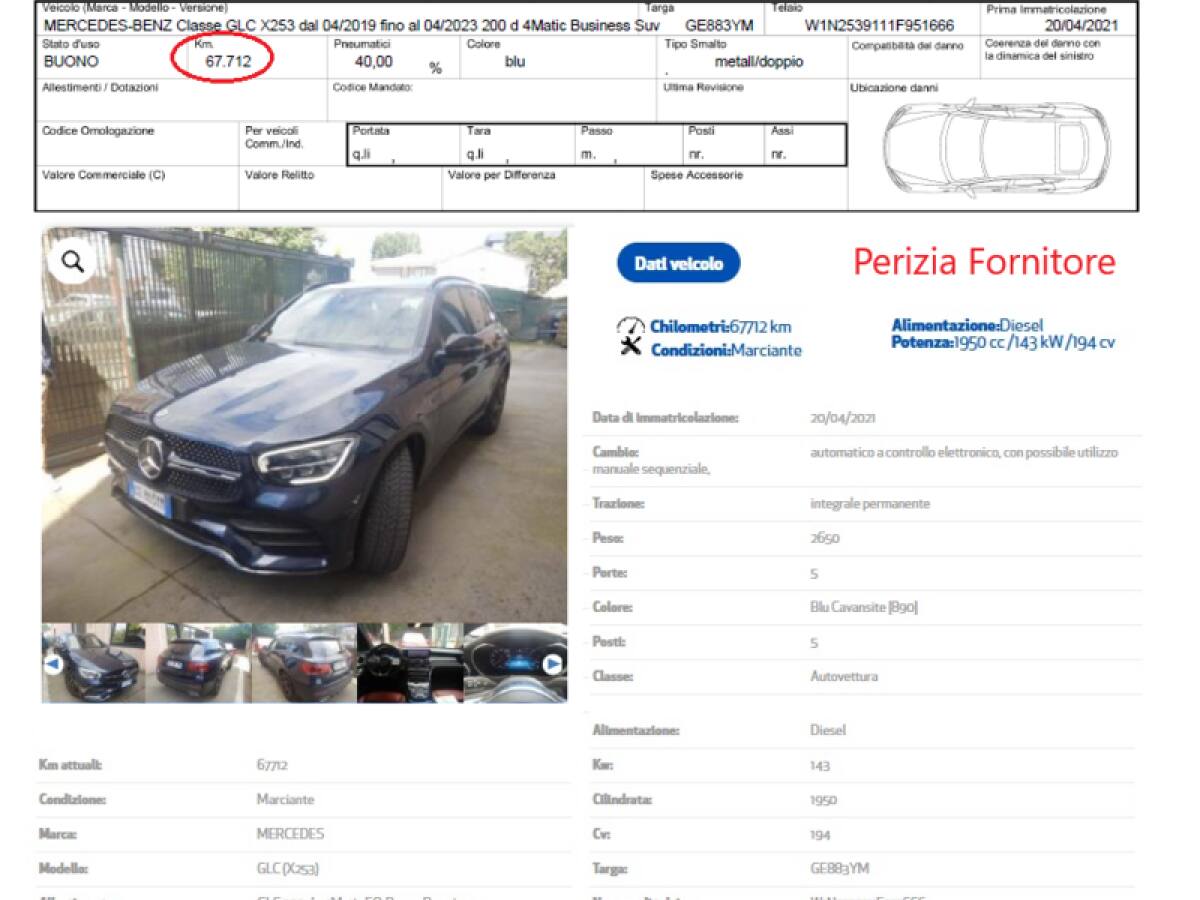Click the Targa field GE883YM in form

pyautogui.click(x=718, y=26)
